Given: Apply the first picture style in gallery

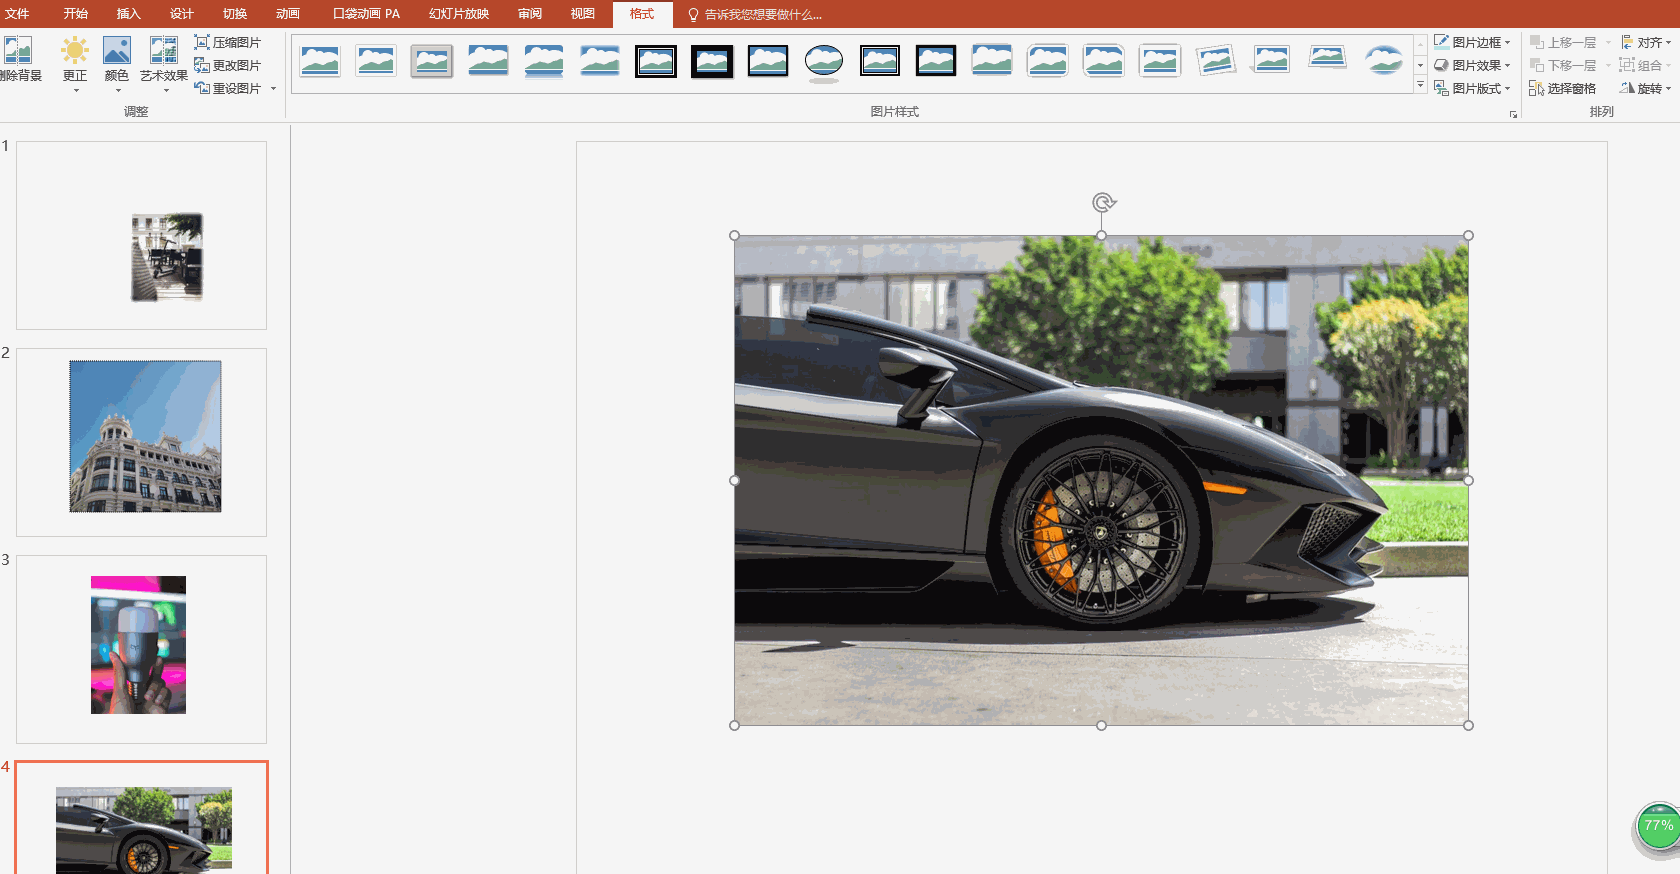Looking at the screenshot, I should [320, 61].
